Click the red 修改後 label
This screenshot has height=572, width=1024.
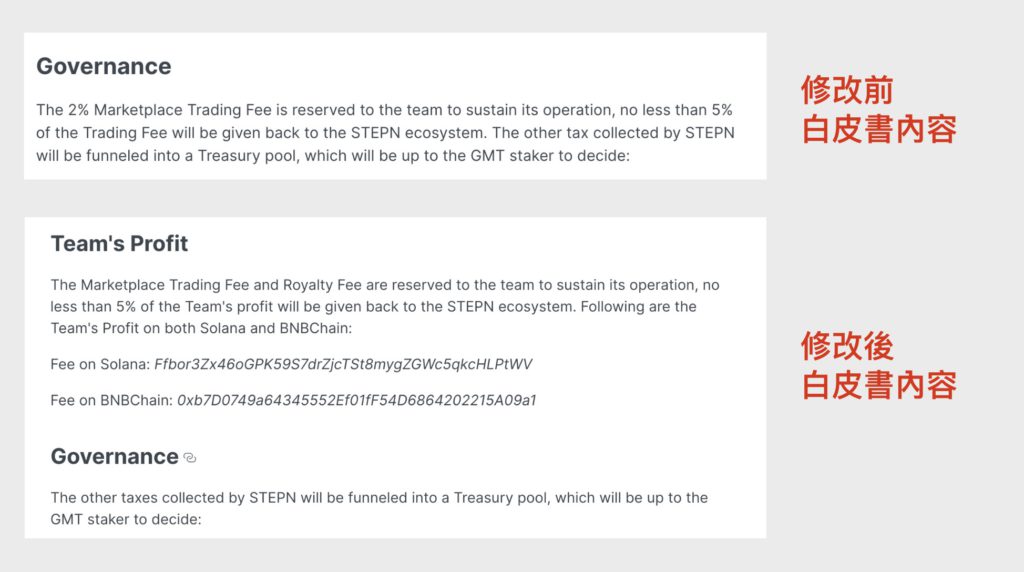[847, 346]
